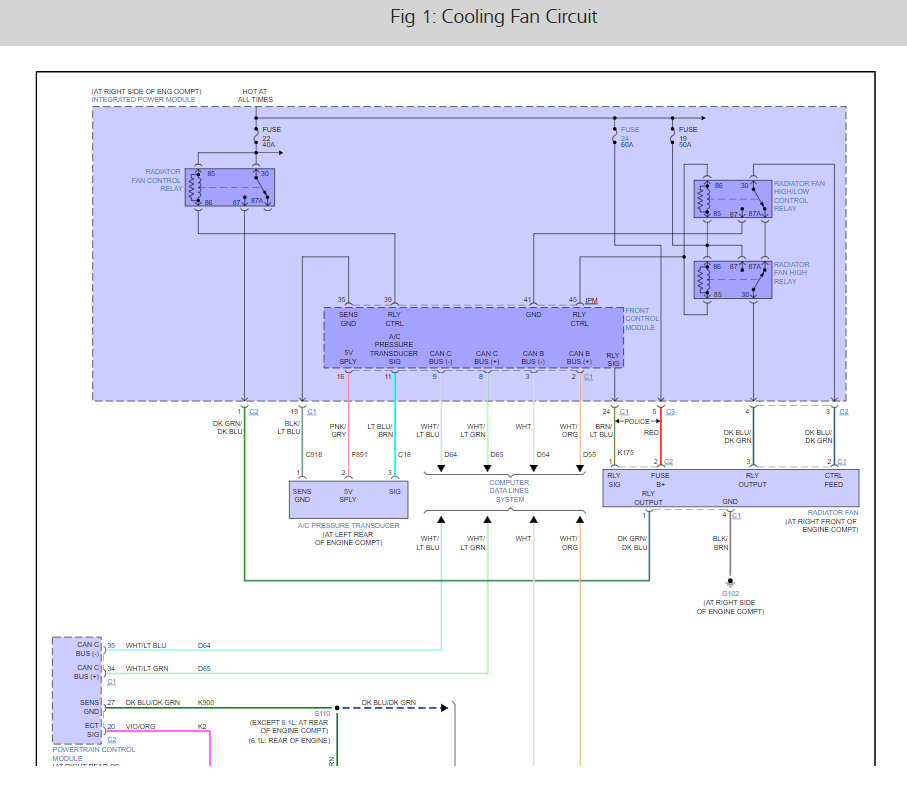907x788 pixels.
Task: Open the C2 link beside DK GRN/DK BLU pin 1
Action: [254, 412]
